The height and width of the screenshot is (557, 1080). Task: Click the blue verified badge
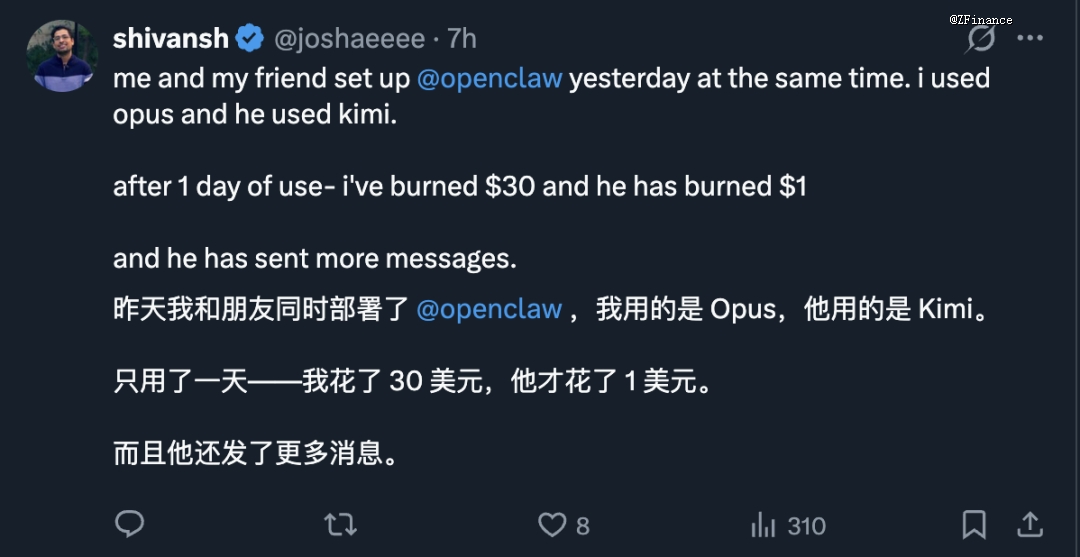tap(250, 39)
